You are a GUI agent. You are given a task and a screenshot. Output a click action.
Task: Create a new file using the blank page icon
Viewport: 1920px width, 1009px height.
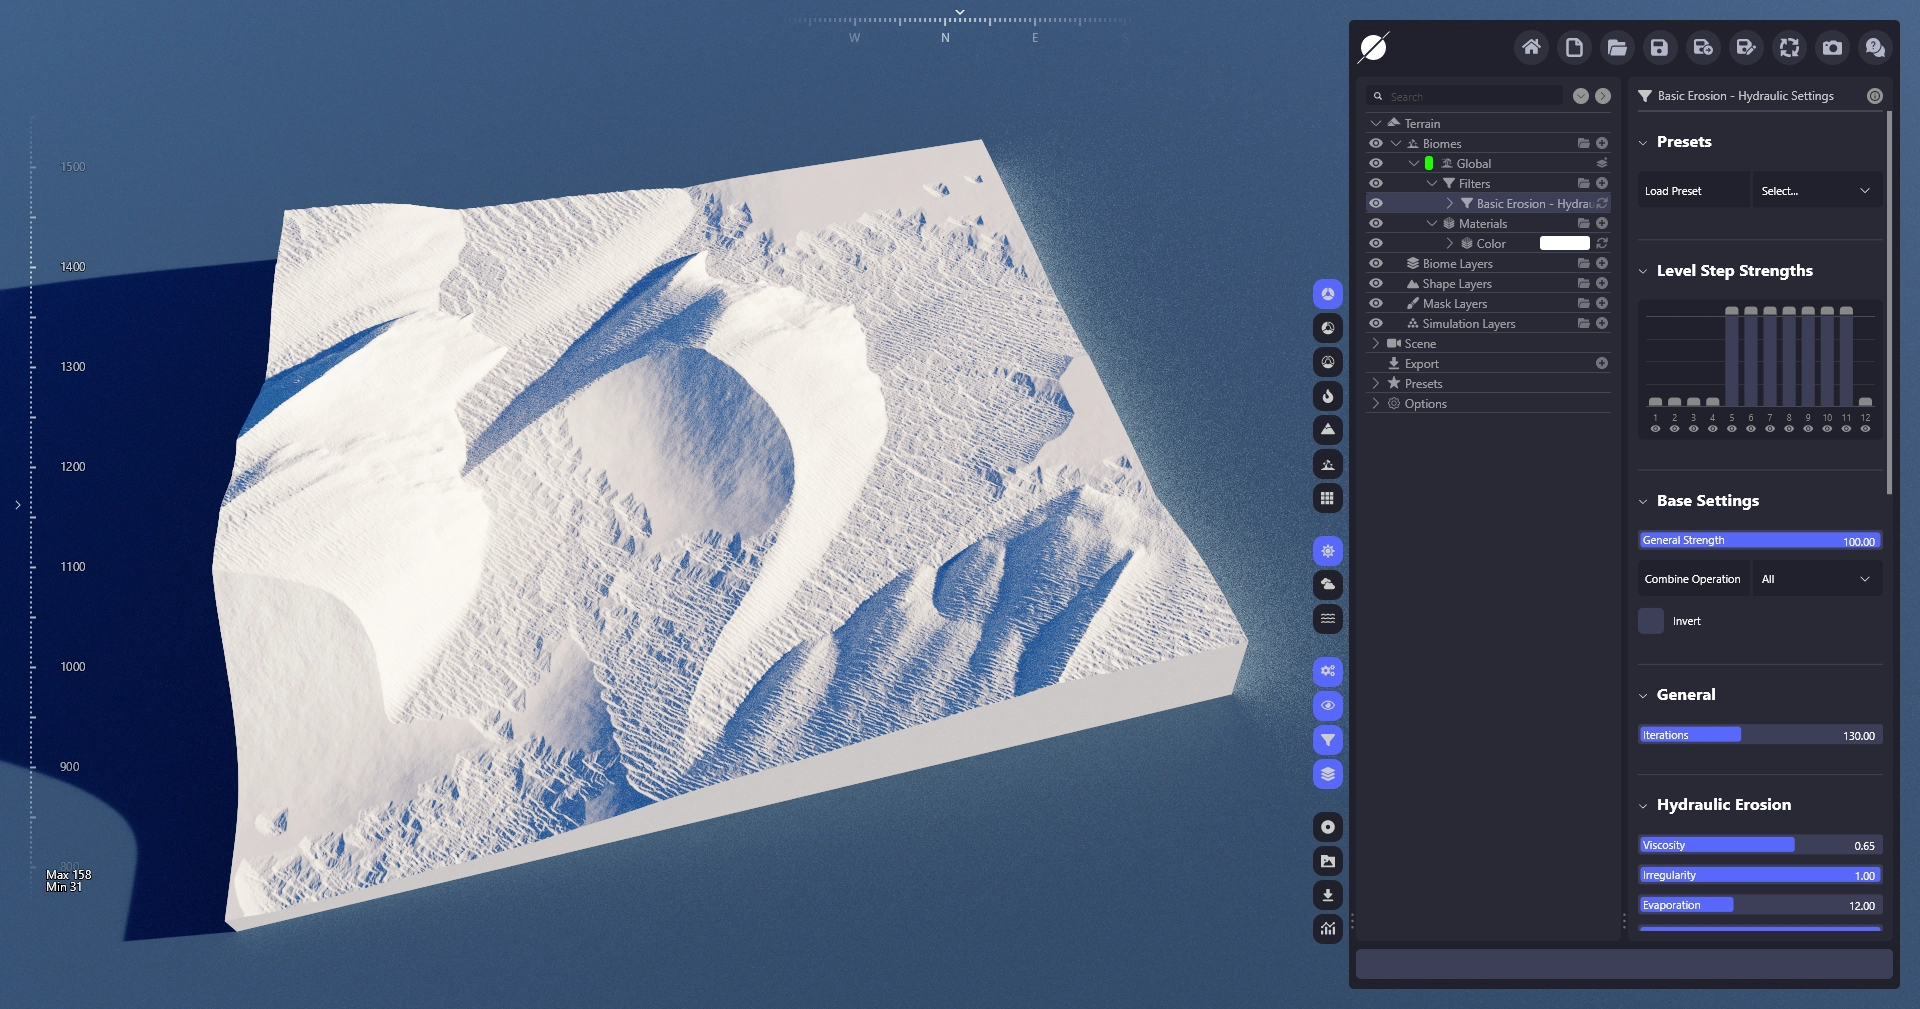click(x=1574, y=47)
